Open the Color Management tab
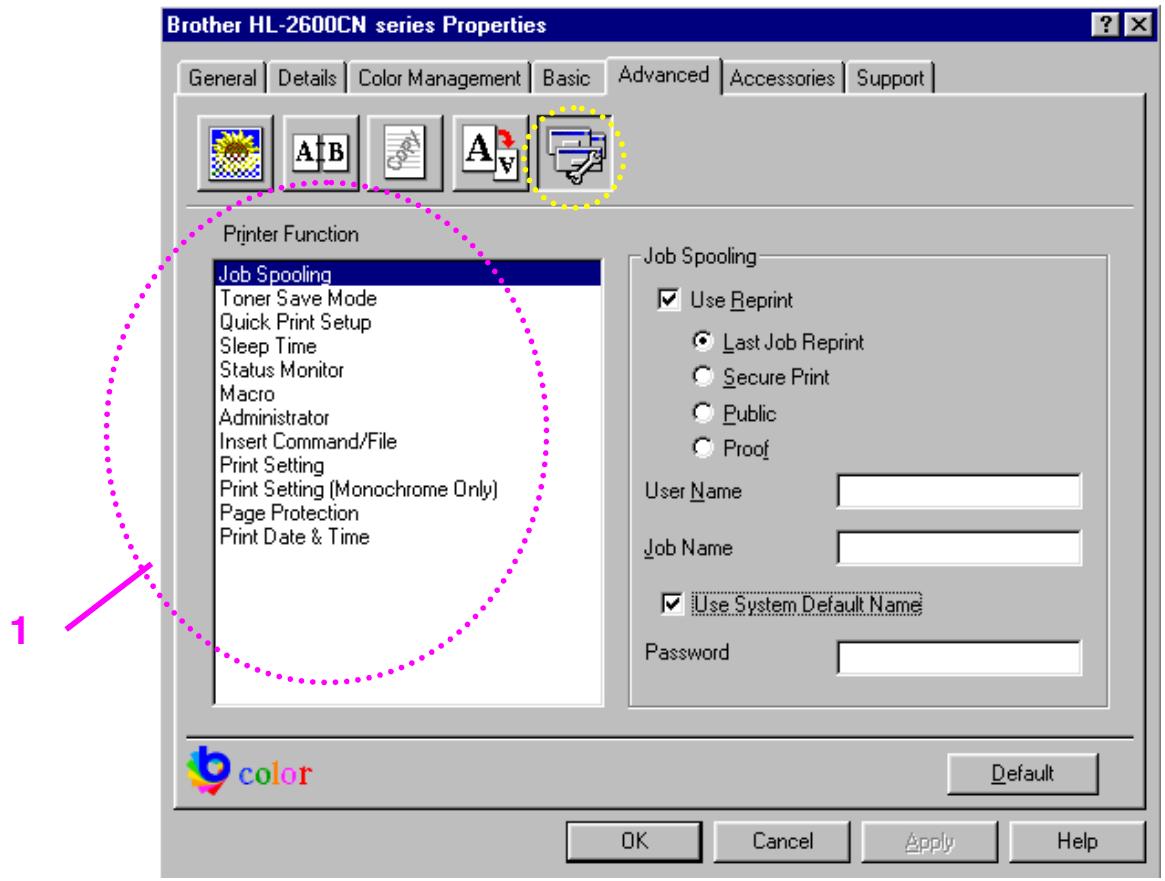Viewport: 1165px width, 881px height. pyautogui.click(x=439, y=78)
